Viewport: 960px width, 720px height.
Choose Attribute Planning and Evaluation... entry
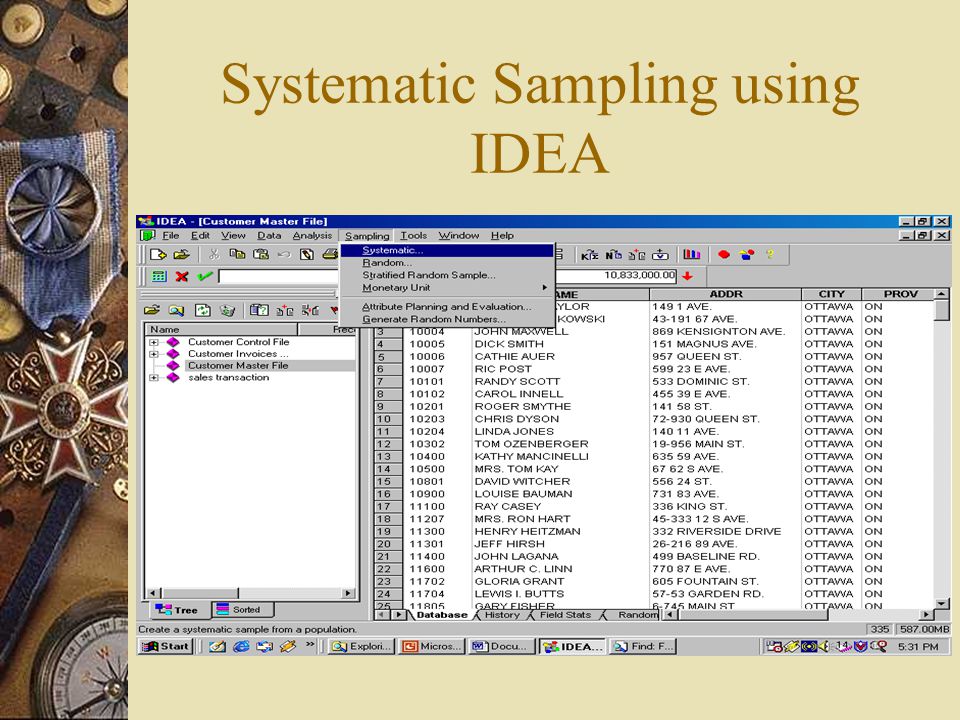click(x=448, y=307)
